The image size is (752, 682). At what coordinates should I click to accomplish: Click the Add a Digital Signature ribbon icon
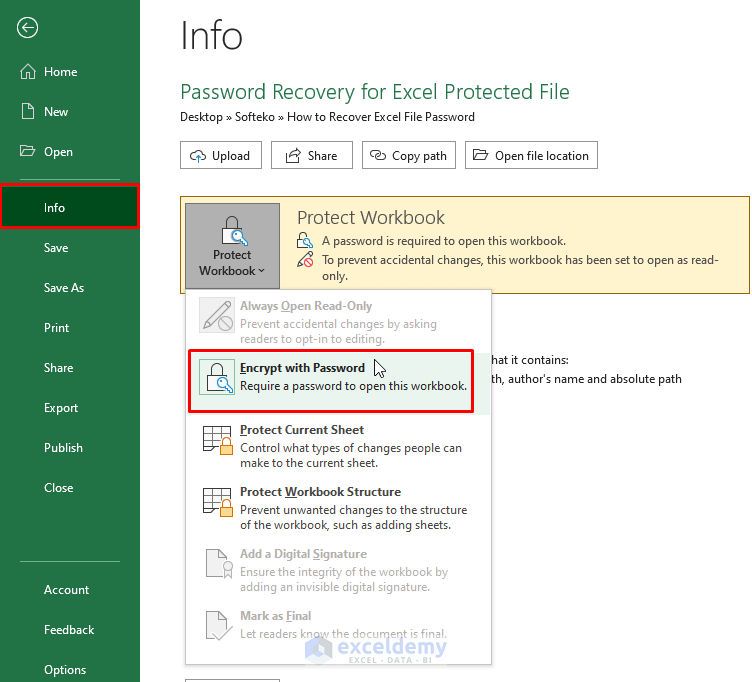(x=219, y=564)
